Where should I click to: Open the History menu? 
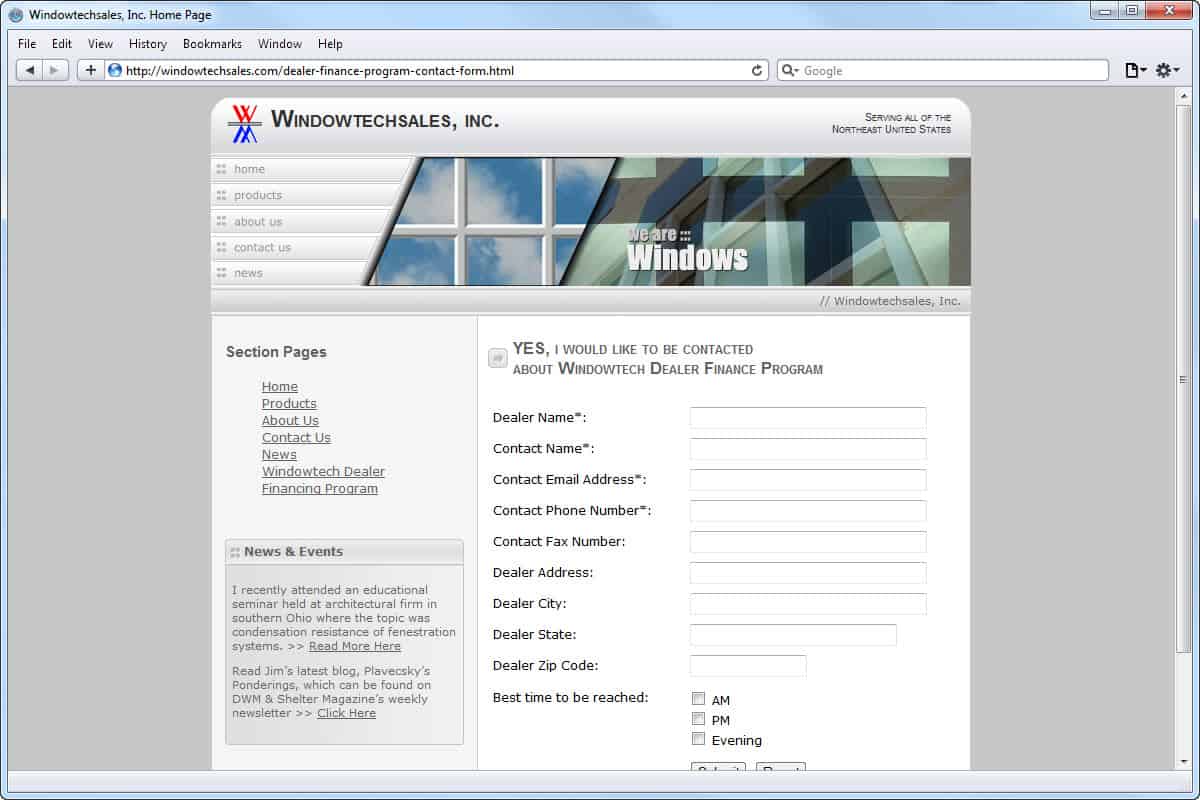(148, 44)
